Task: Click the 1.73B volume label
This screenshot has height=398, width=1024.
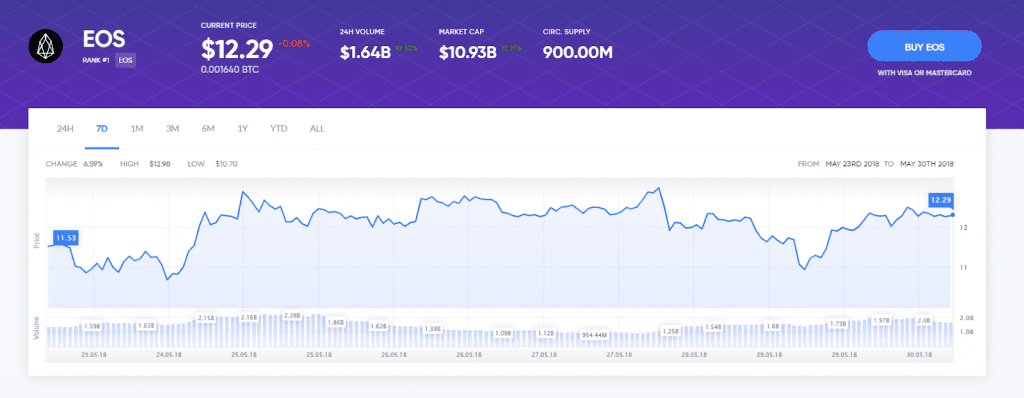Action: (x=838, y=323)
